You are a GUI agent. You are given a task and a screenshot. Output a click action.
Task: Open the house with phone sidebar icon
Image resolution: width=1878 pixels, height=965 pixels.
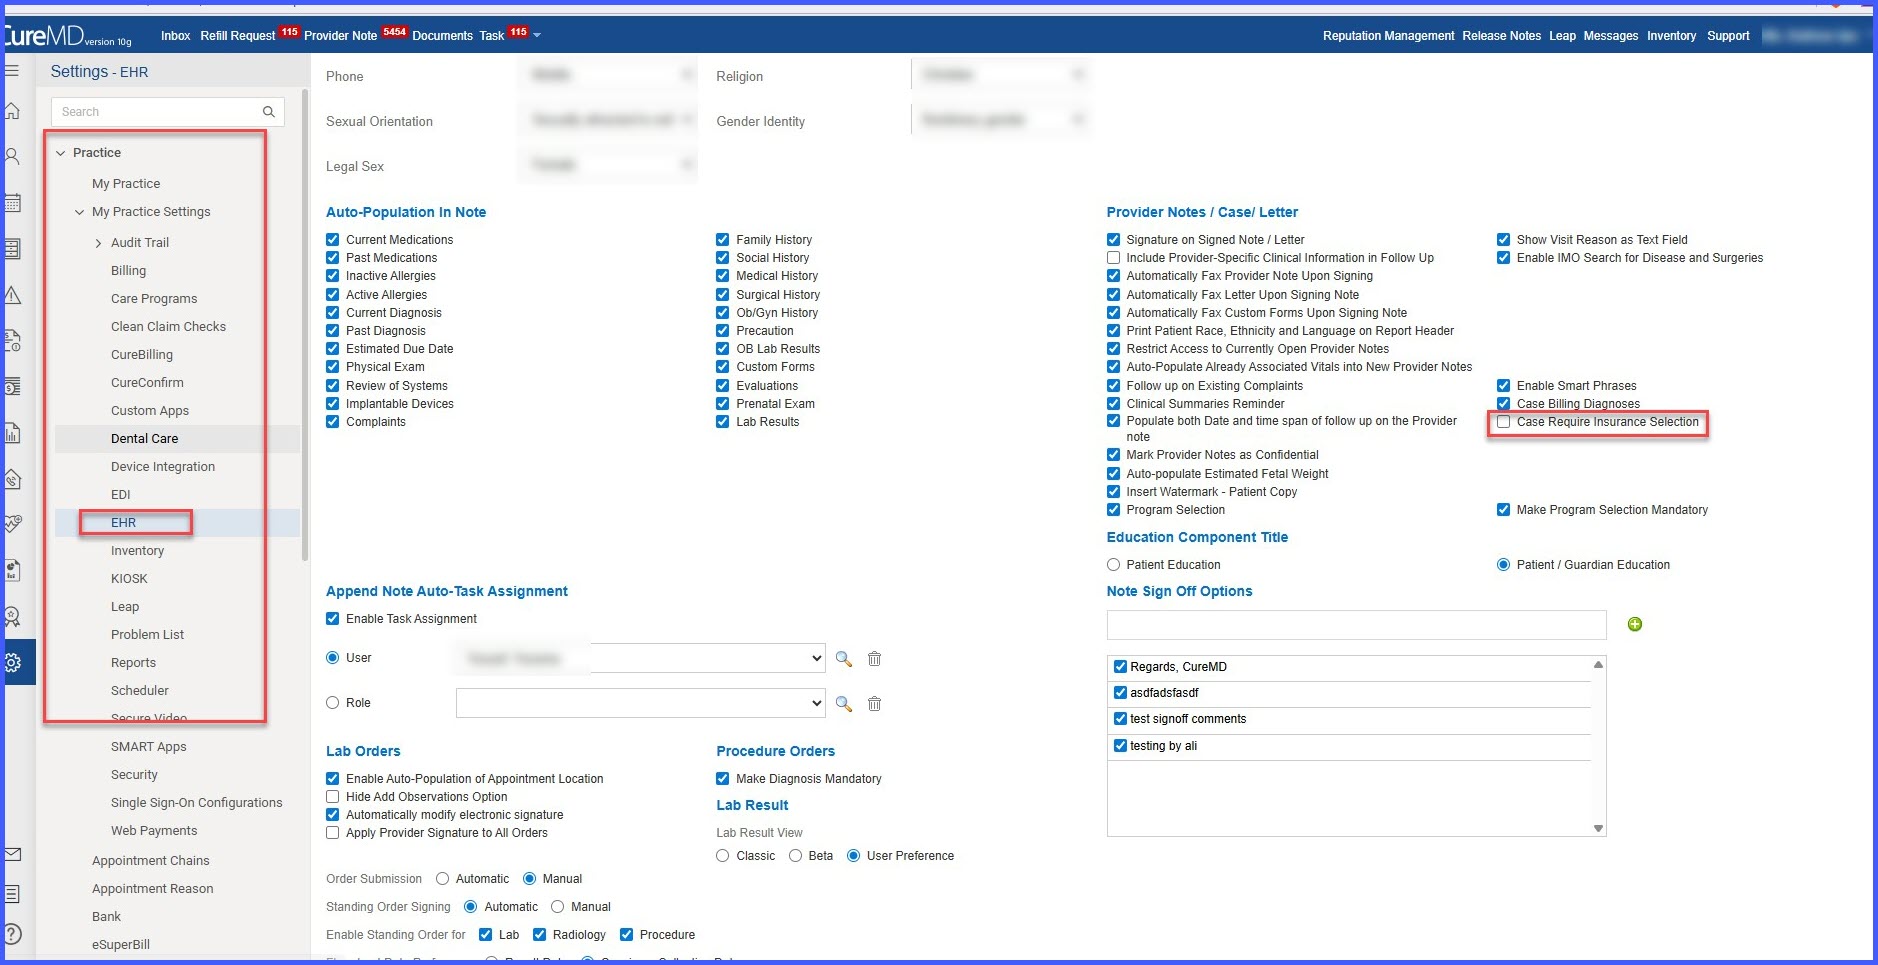tap(12, 479)
